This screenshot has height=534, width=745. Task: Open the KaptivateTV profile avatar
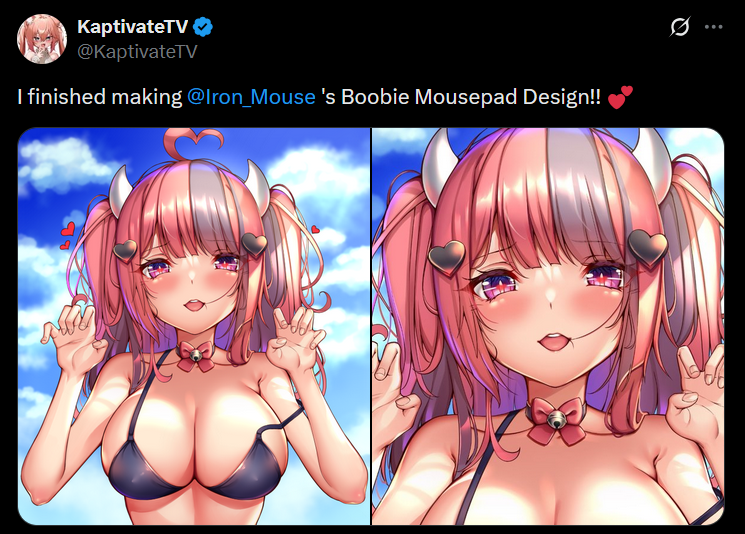[42, 39]
